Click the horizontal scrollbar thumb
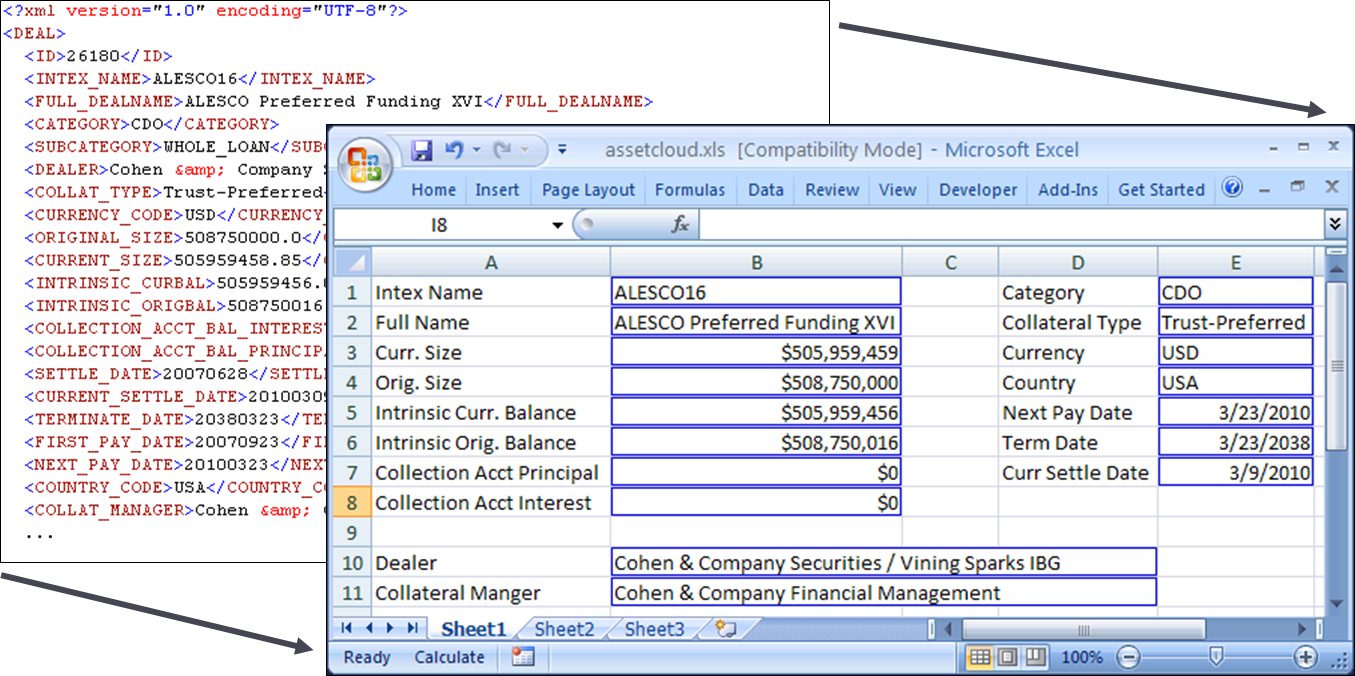 click(x=1084, y=629)
